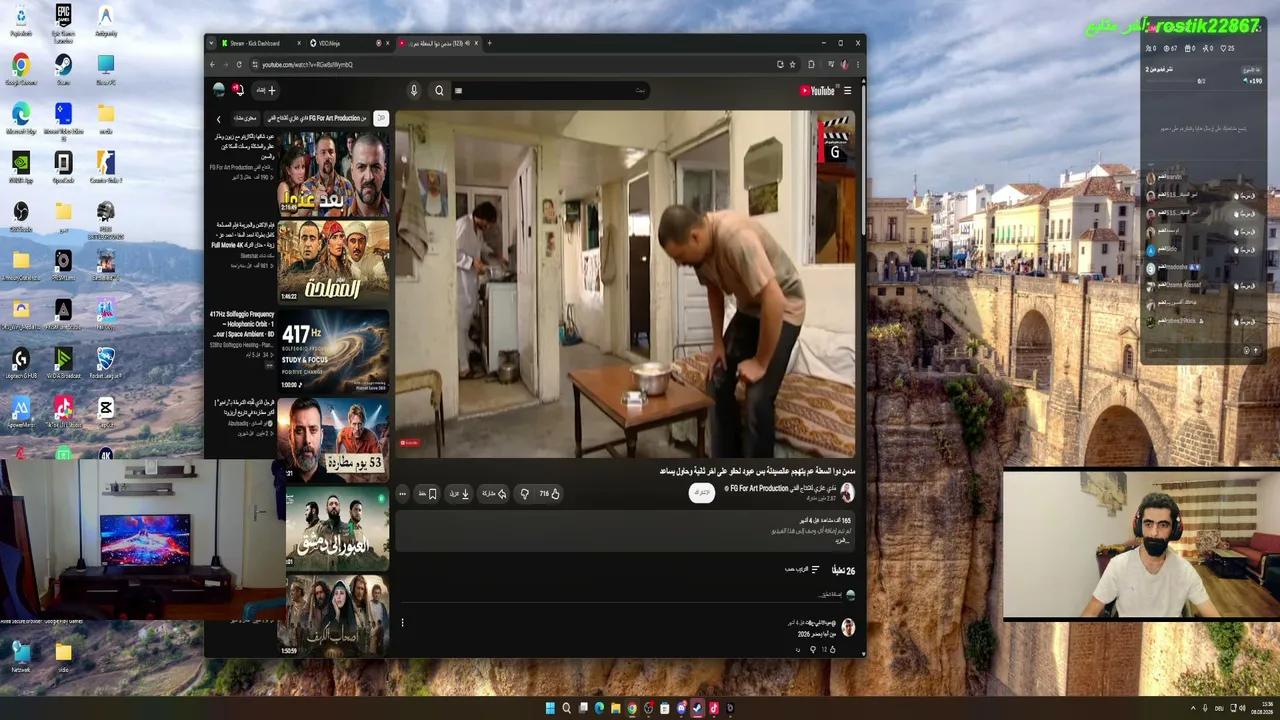The height and width of the screenshot is (720, 1280).
Task: Reload the YouTube page
Action: point(239,65)
